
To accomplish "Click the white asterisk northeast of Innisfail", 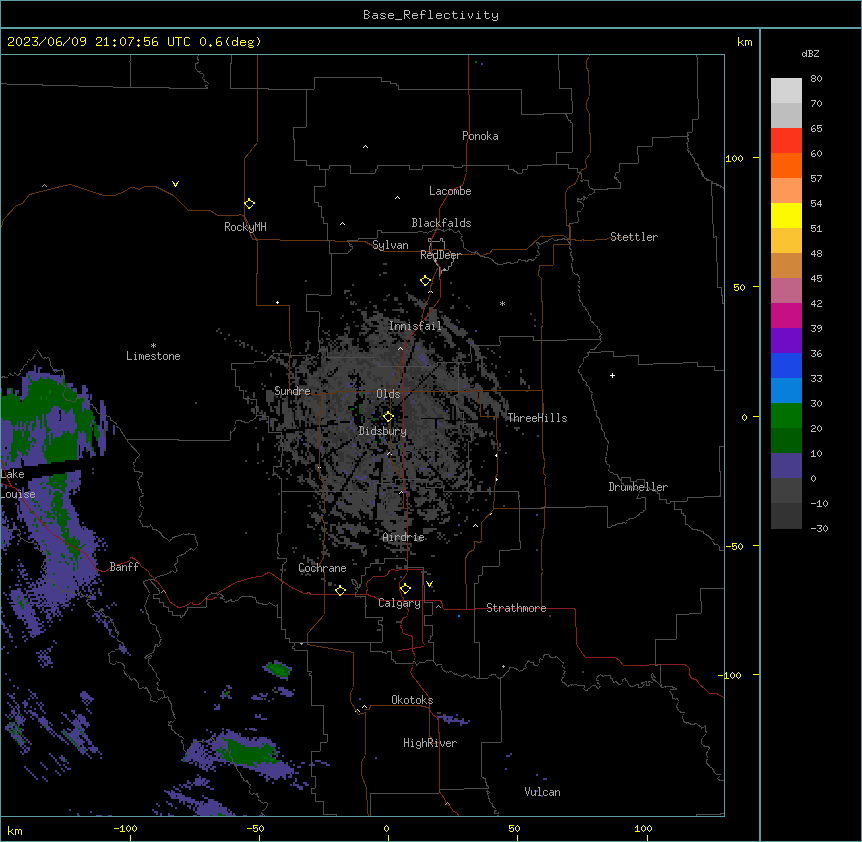I will [x=502, y=303].
